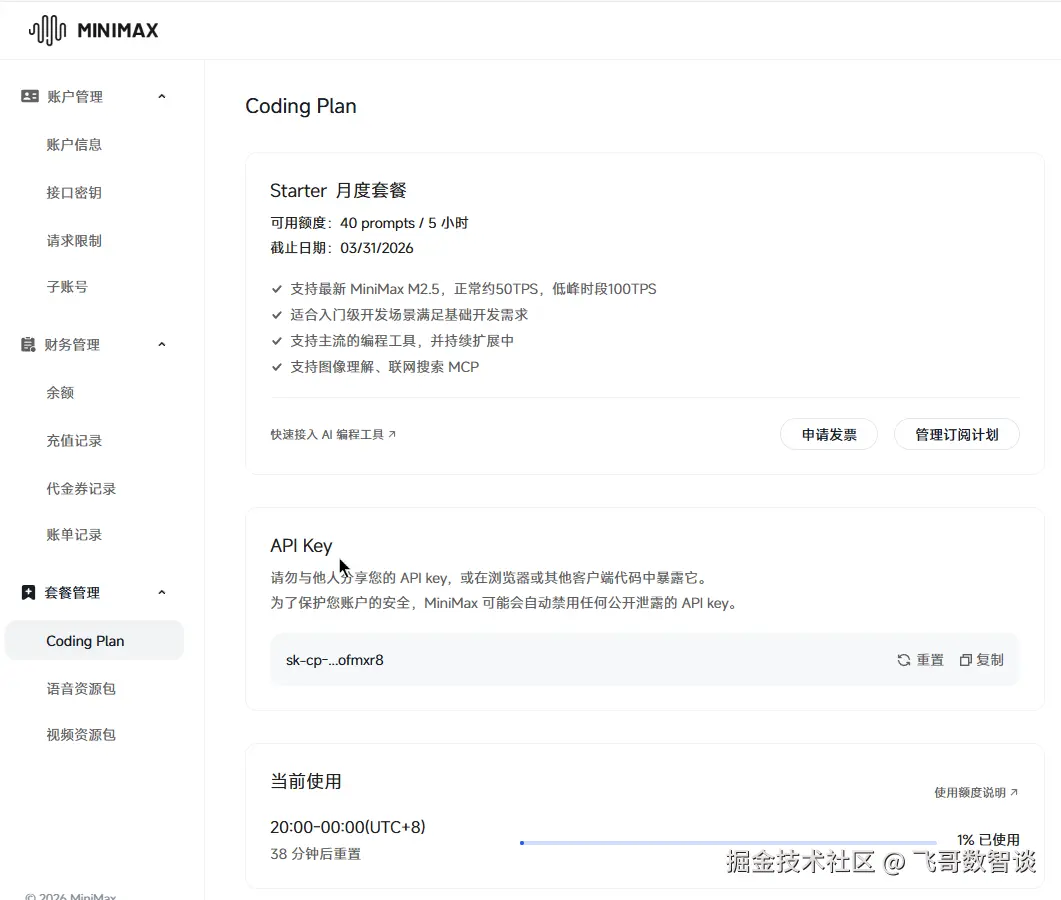Click the 40 prompts / 5 小时 quota text
The width and height of the screenshot is (1061, 900).
click(x=404, y=223)
